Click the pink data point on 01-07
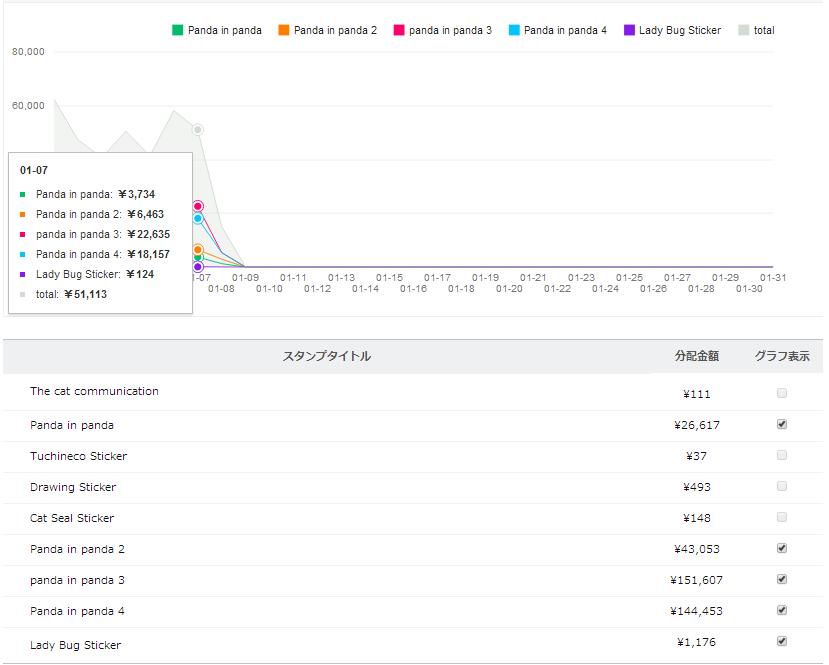 tap(198, 206)
